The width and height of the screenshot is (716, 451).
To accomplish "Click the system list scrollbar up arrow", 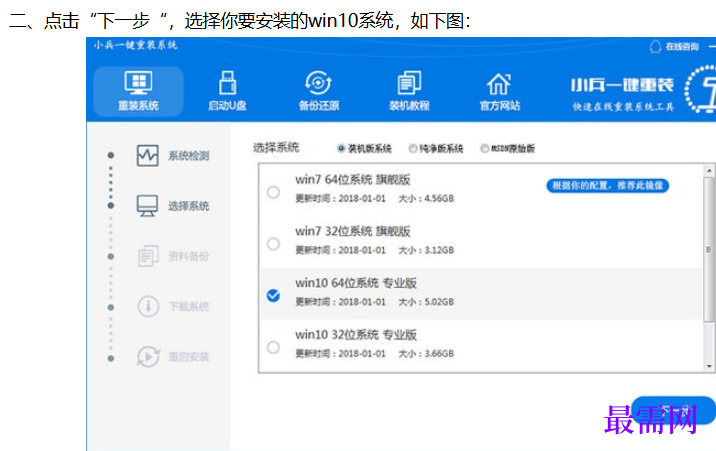I will point(709,171).
